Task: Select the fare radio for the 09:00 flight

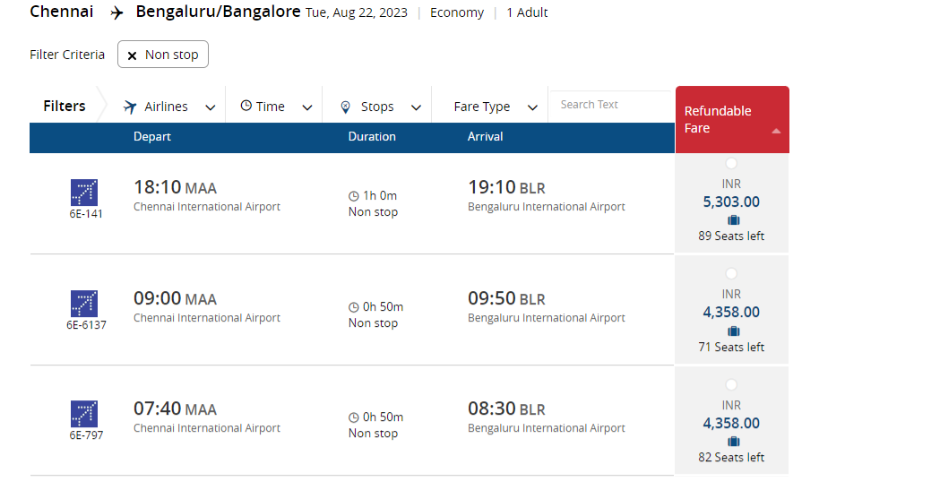Action: coord(731,273)
